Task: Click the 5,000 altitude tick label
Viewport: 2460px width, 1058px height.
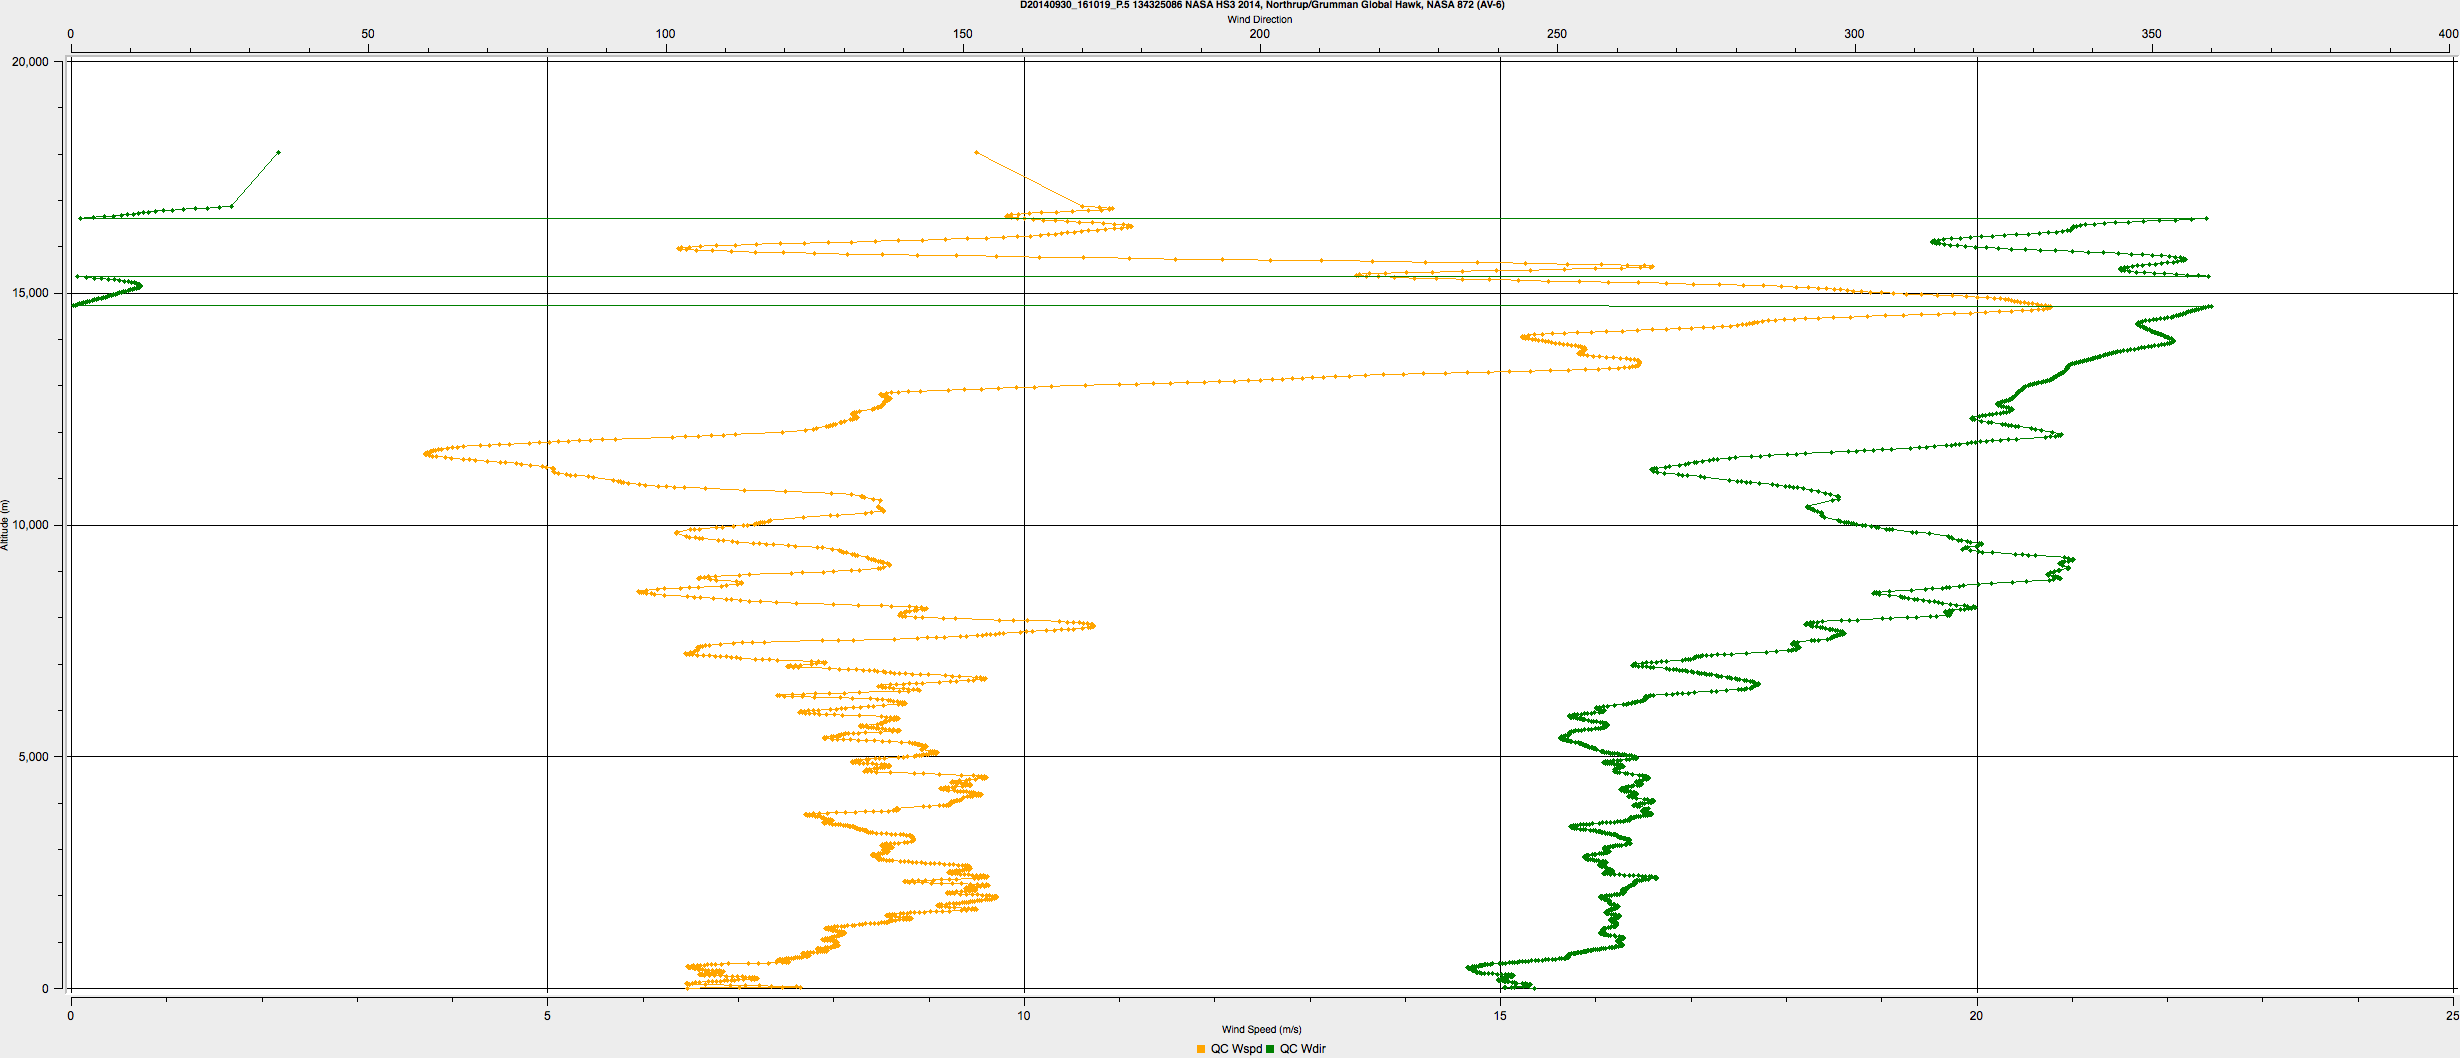Action: 33,757
